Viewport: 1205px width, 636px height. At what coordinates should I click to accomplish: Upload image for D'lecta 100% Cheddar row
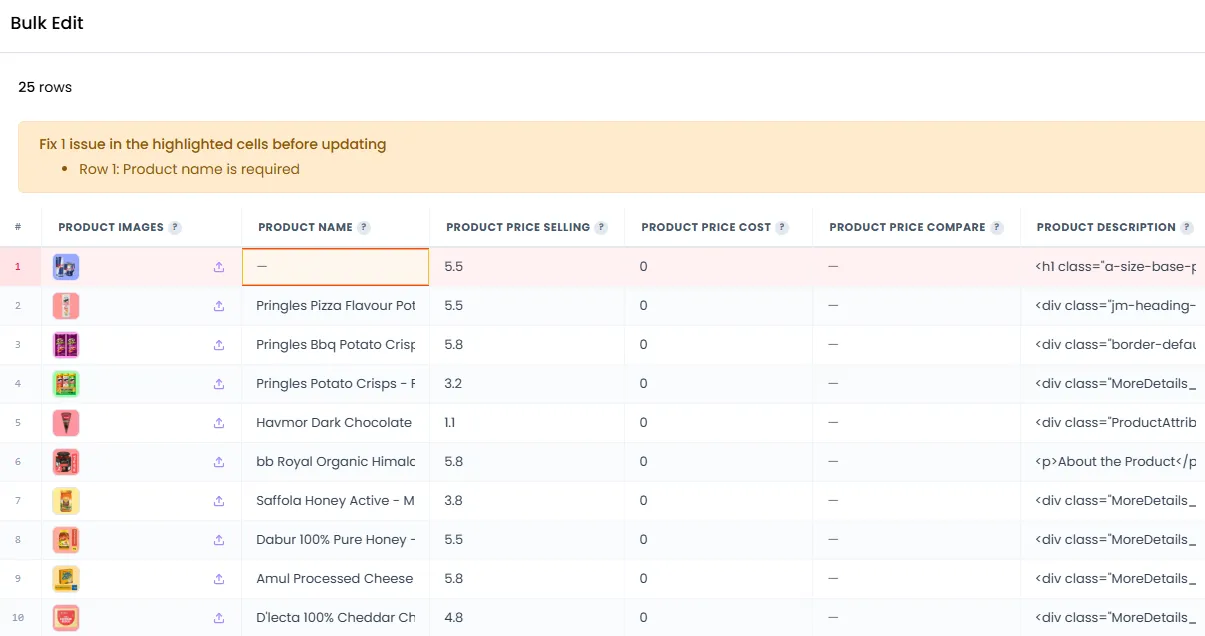(x=219, y=618)
